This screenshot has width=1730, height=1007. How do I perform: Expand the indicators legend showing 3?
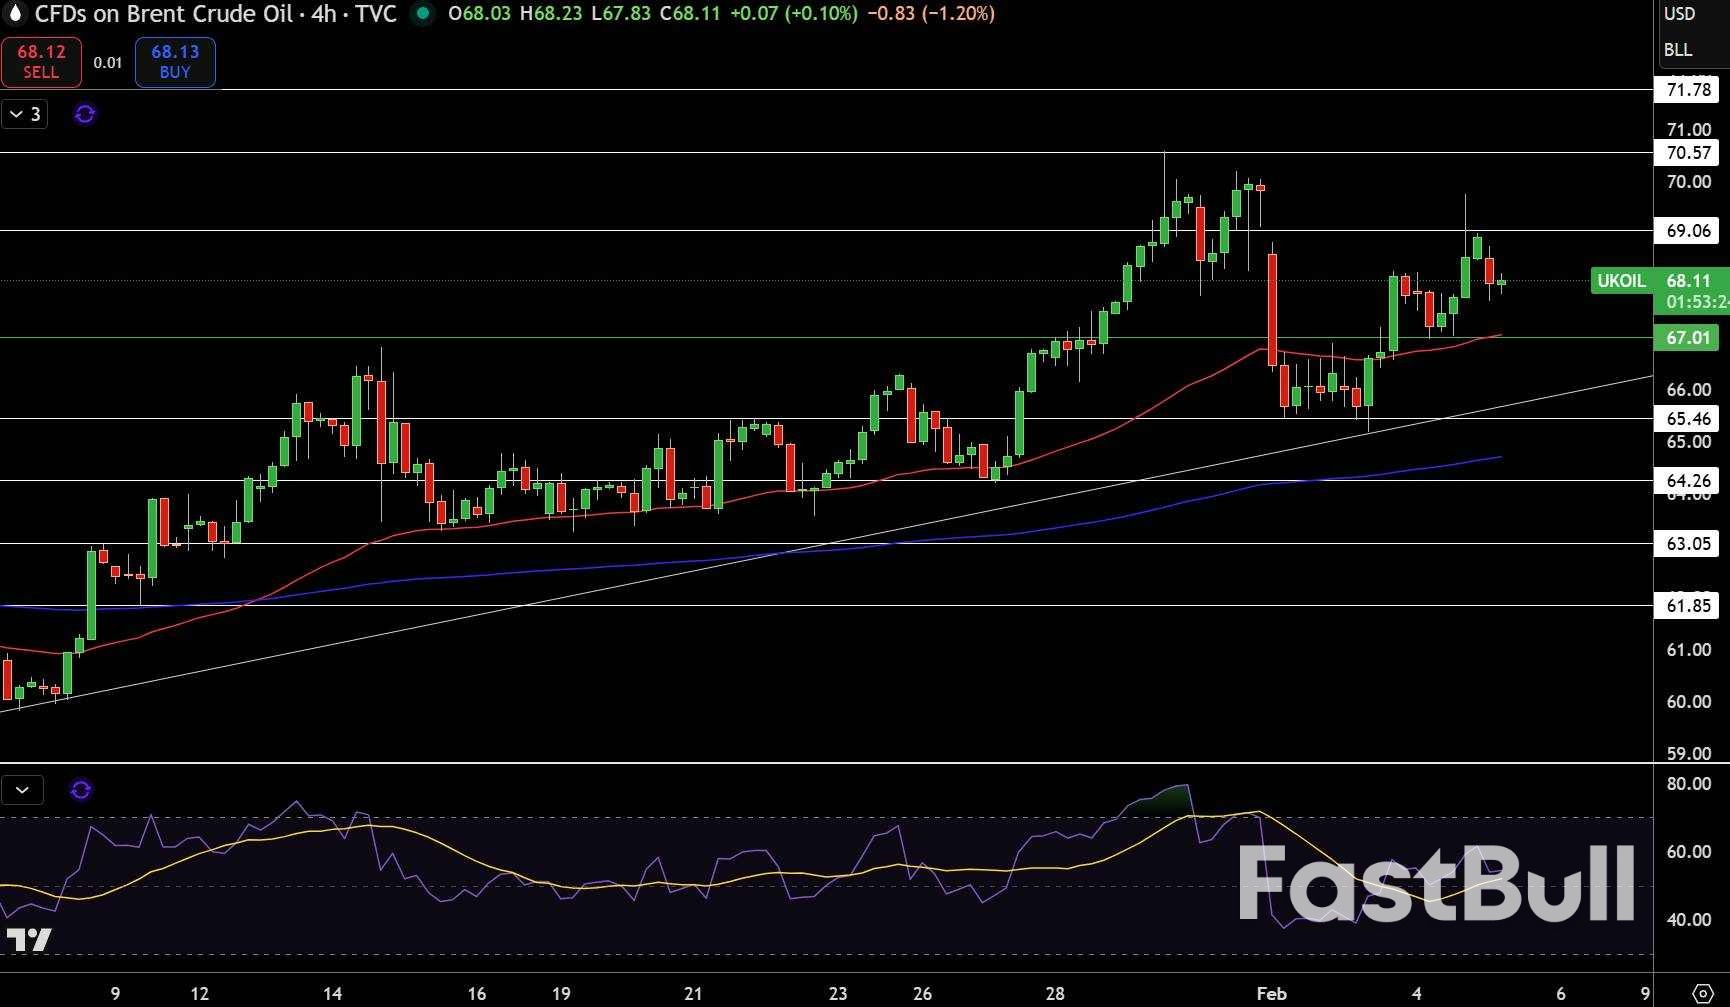click(24, 114)
